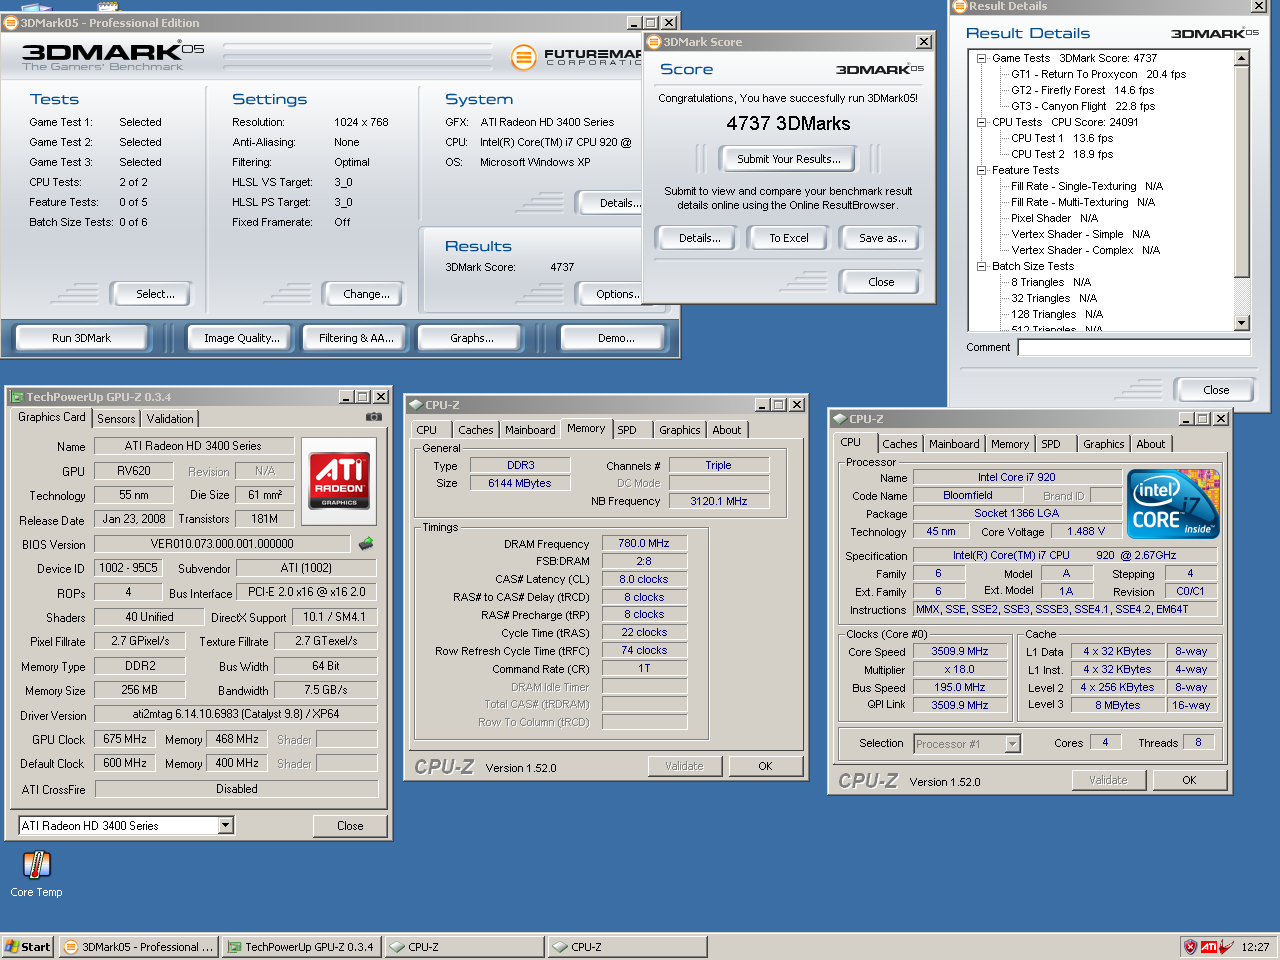The height and width of the screenshot is (960, 1280).
Task: Click OK in CPU-Z Memory window
Action: coord(765,766)
